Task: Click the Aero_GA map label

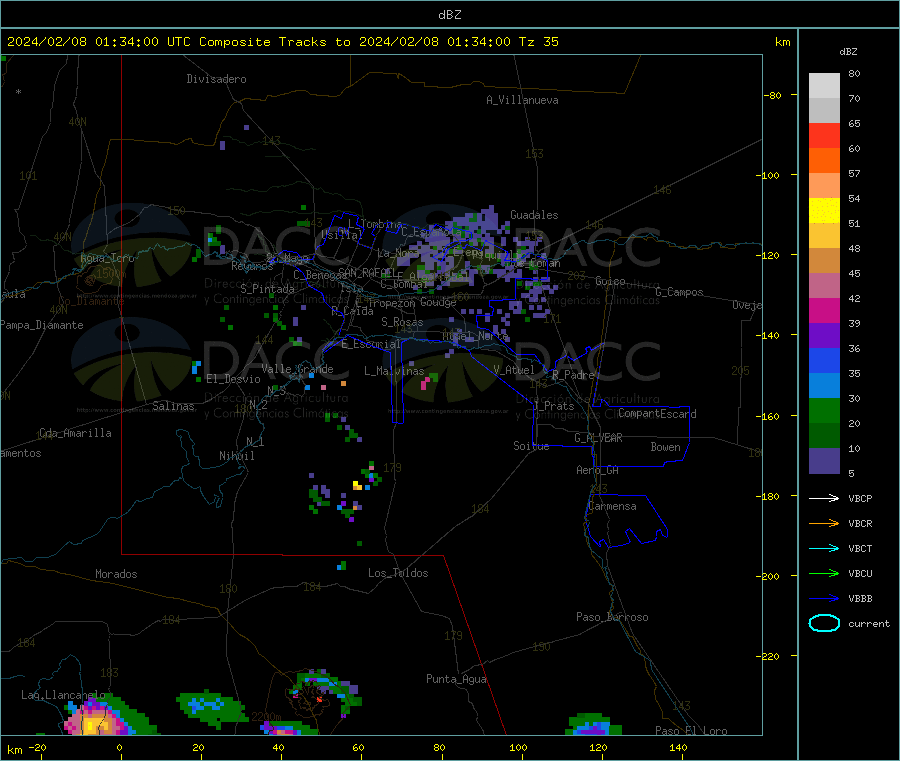Action: (x=597, y=470)
